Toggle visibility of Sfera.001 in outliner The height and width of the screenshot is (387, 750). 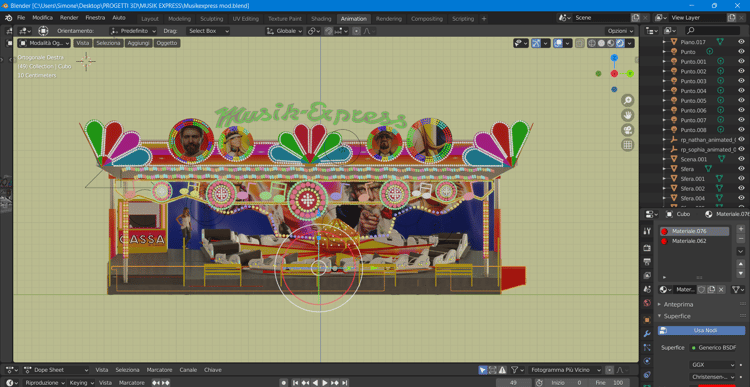[x=741, y=178]
